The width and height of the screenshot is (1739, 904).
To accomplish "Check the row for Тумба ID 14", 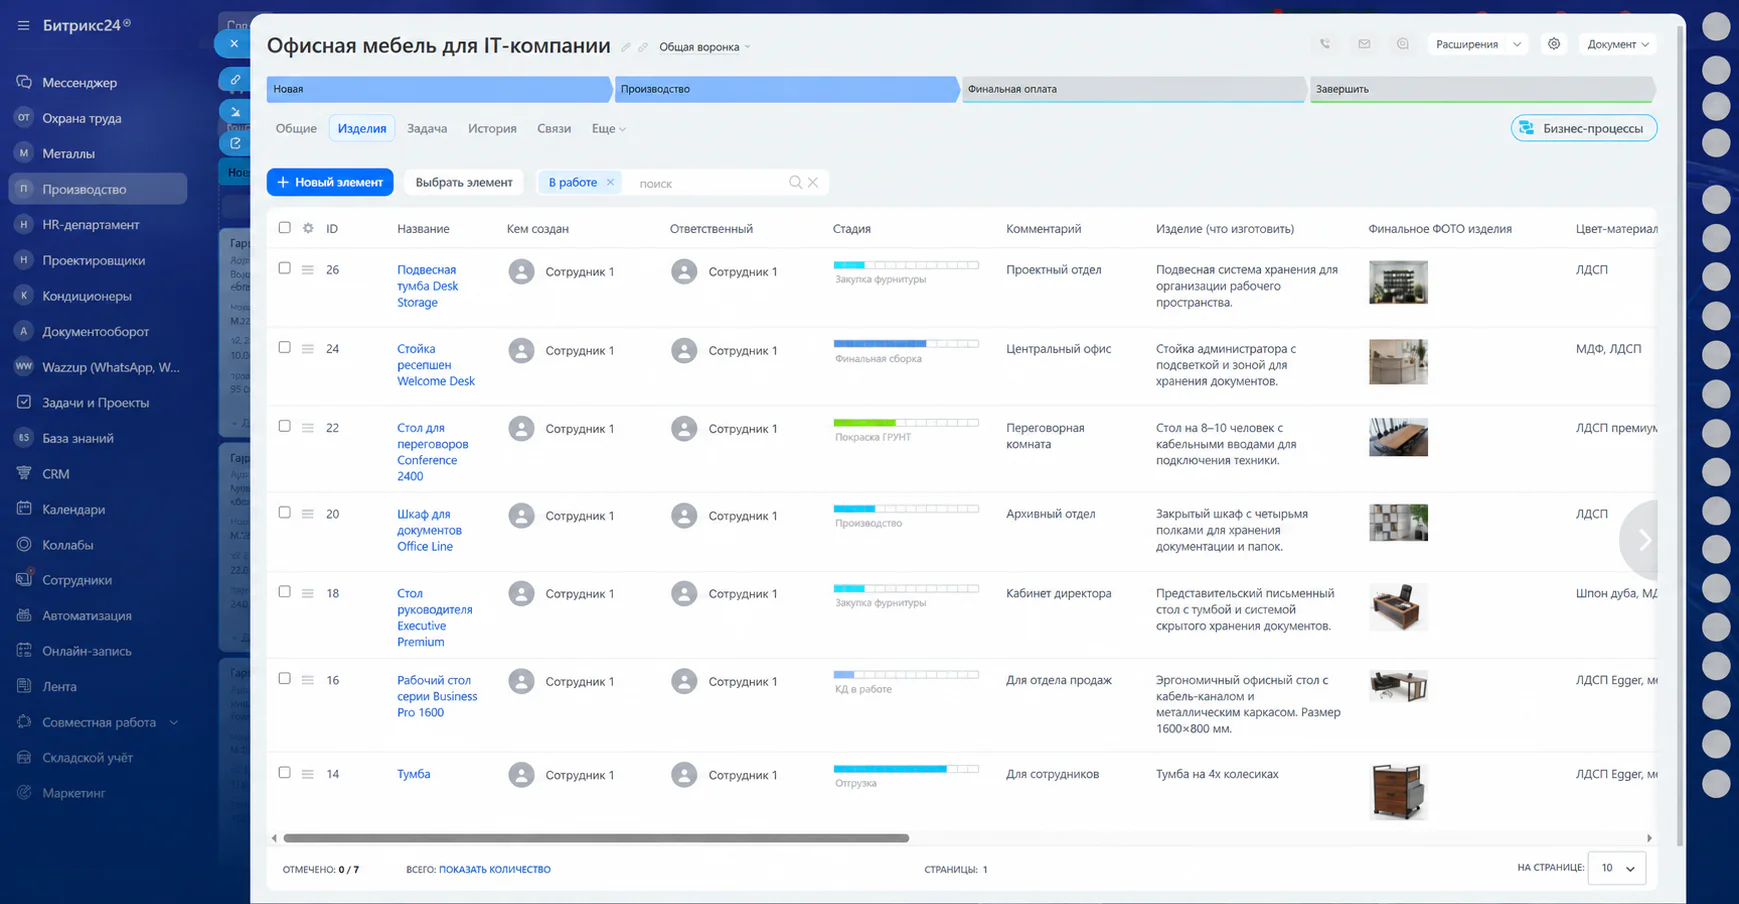I will (284, 772).
